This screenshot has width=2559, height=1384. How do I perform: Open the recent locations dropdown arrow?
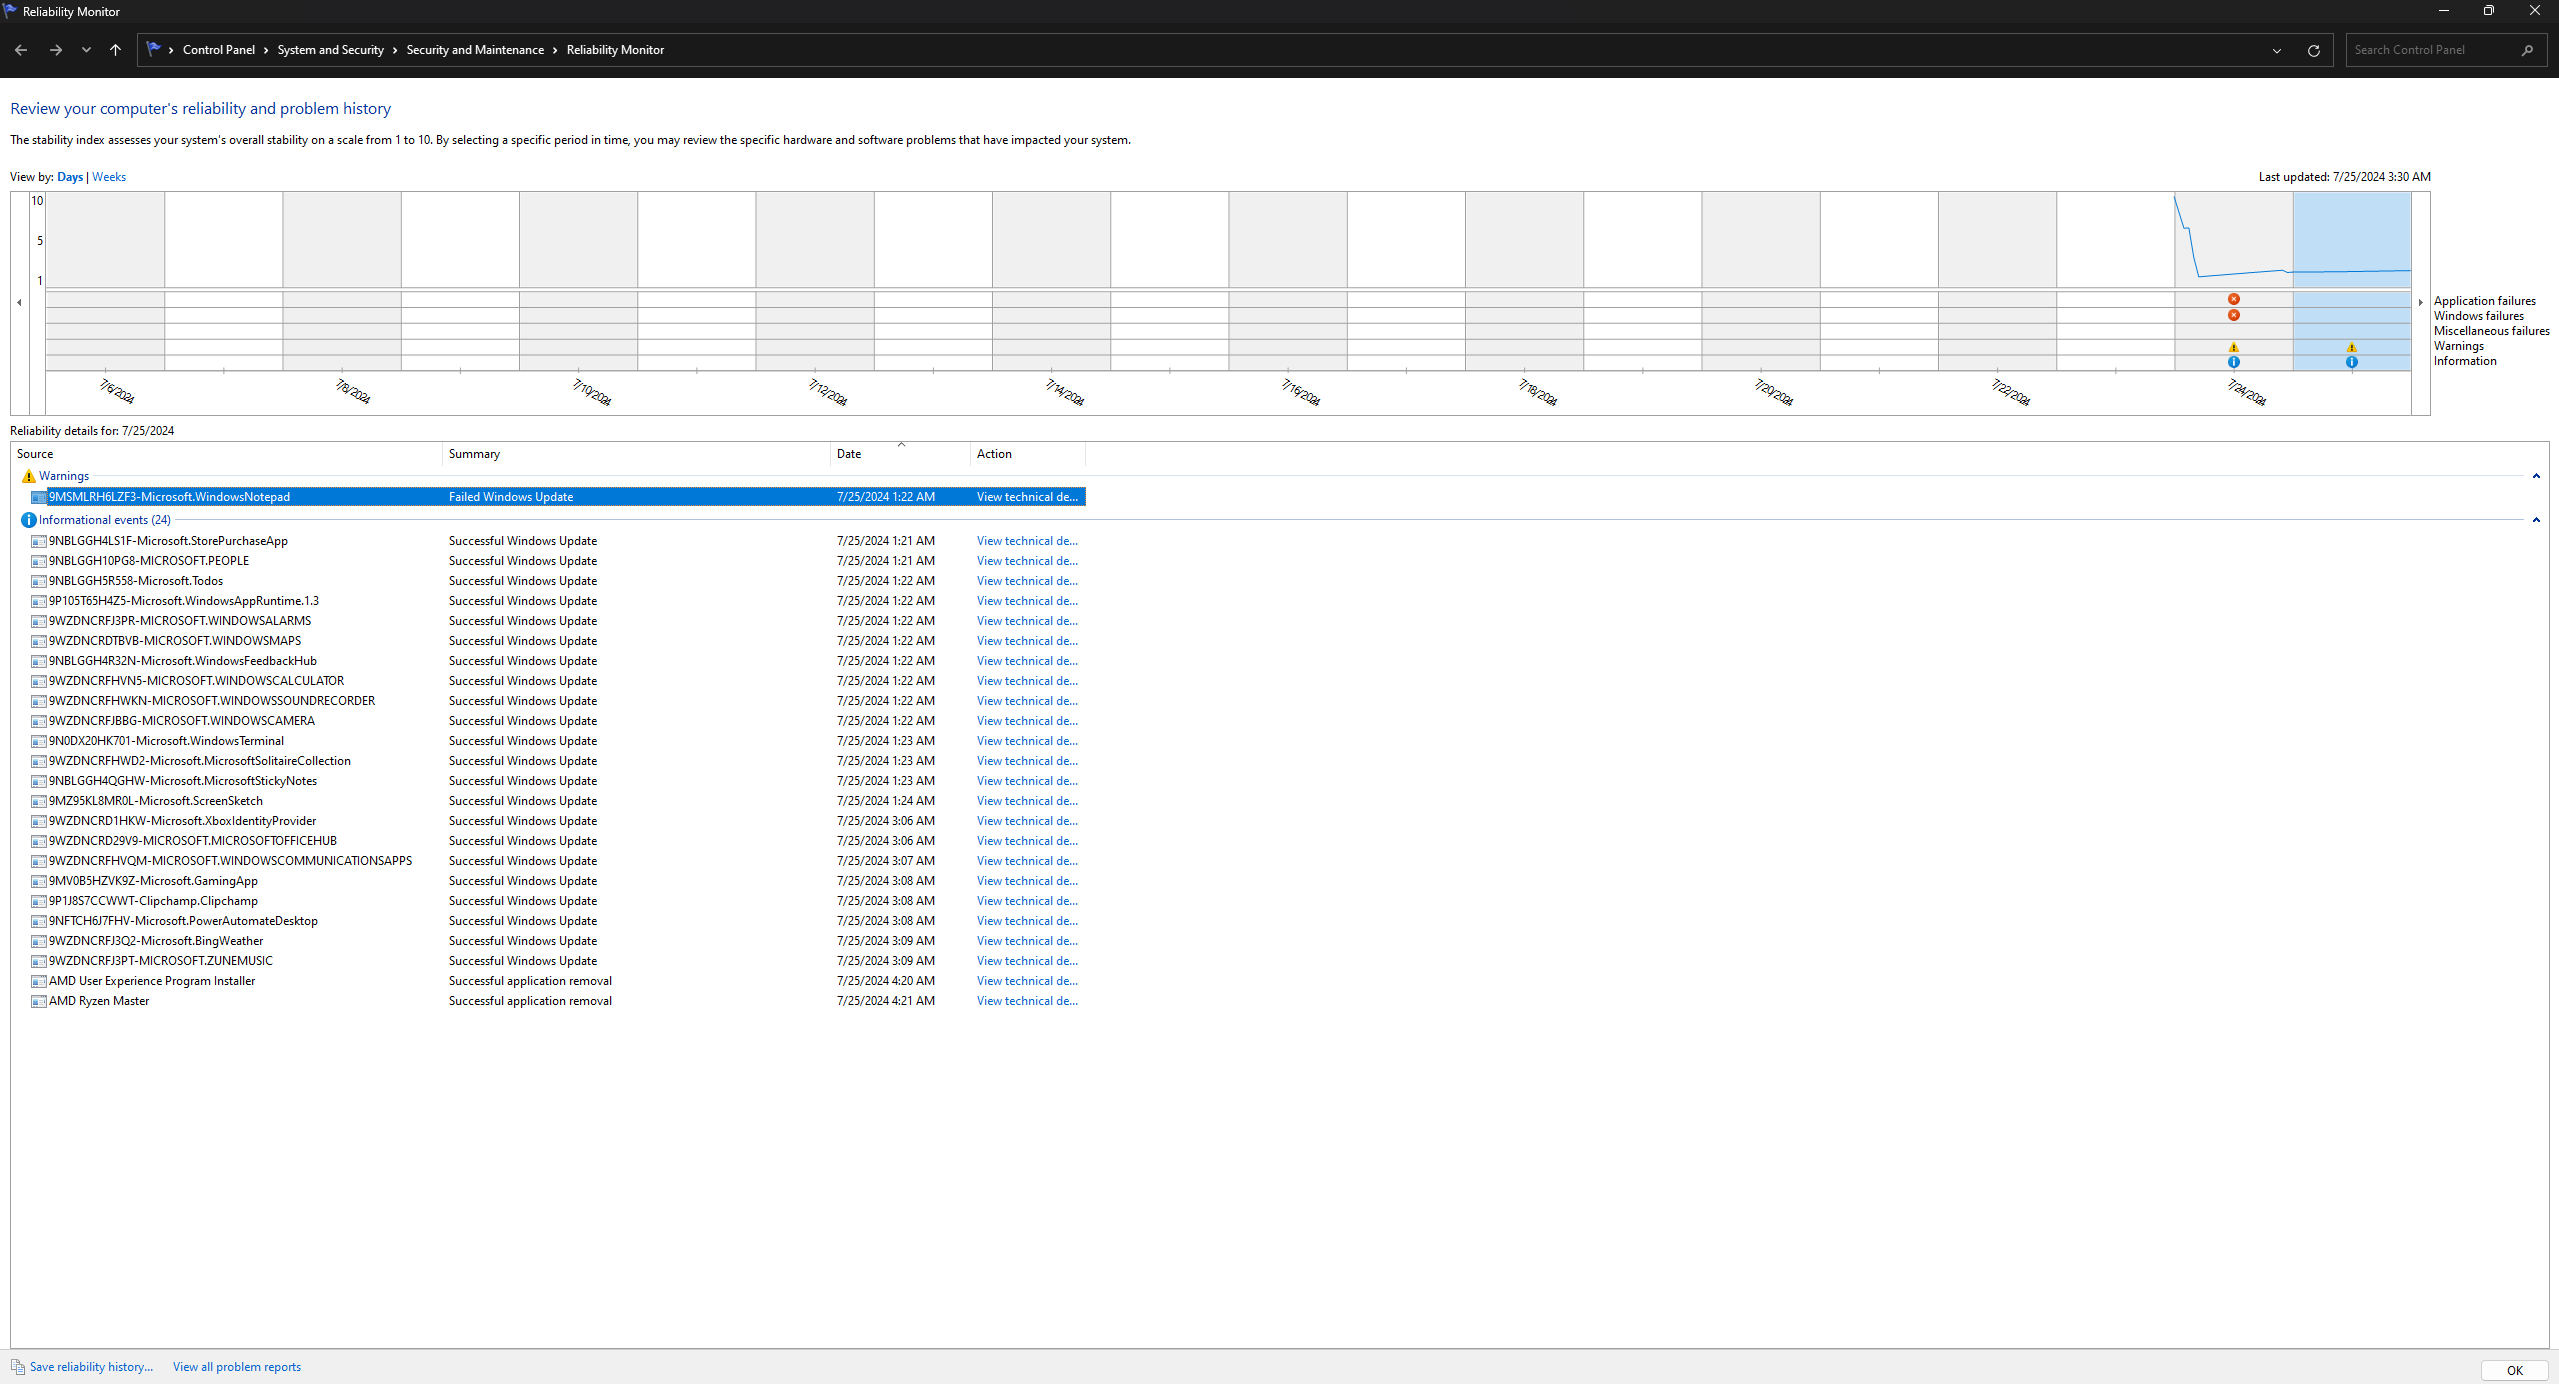point(86,50)
